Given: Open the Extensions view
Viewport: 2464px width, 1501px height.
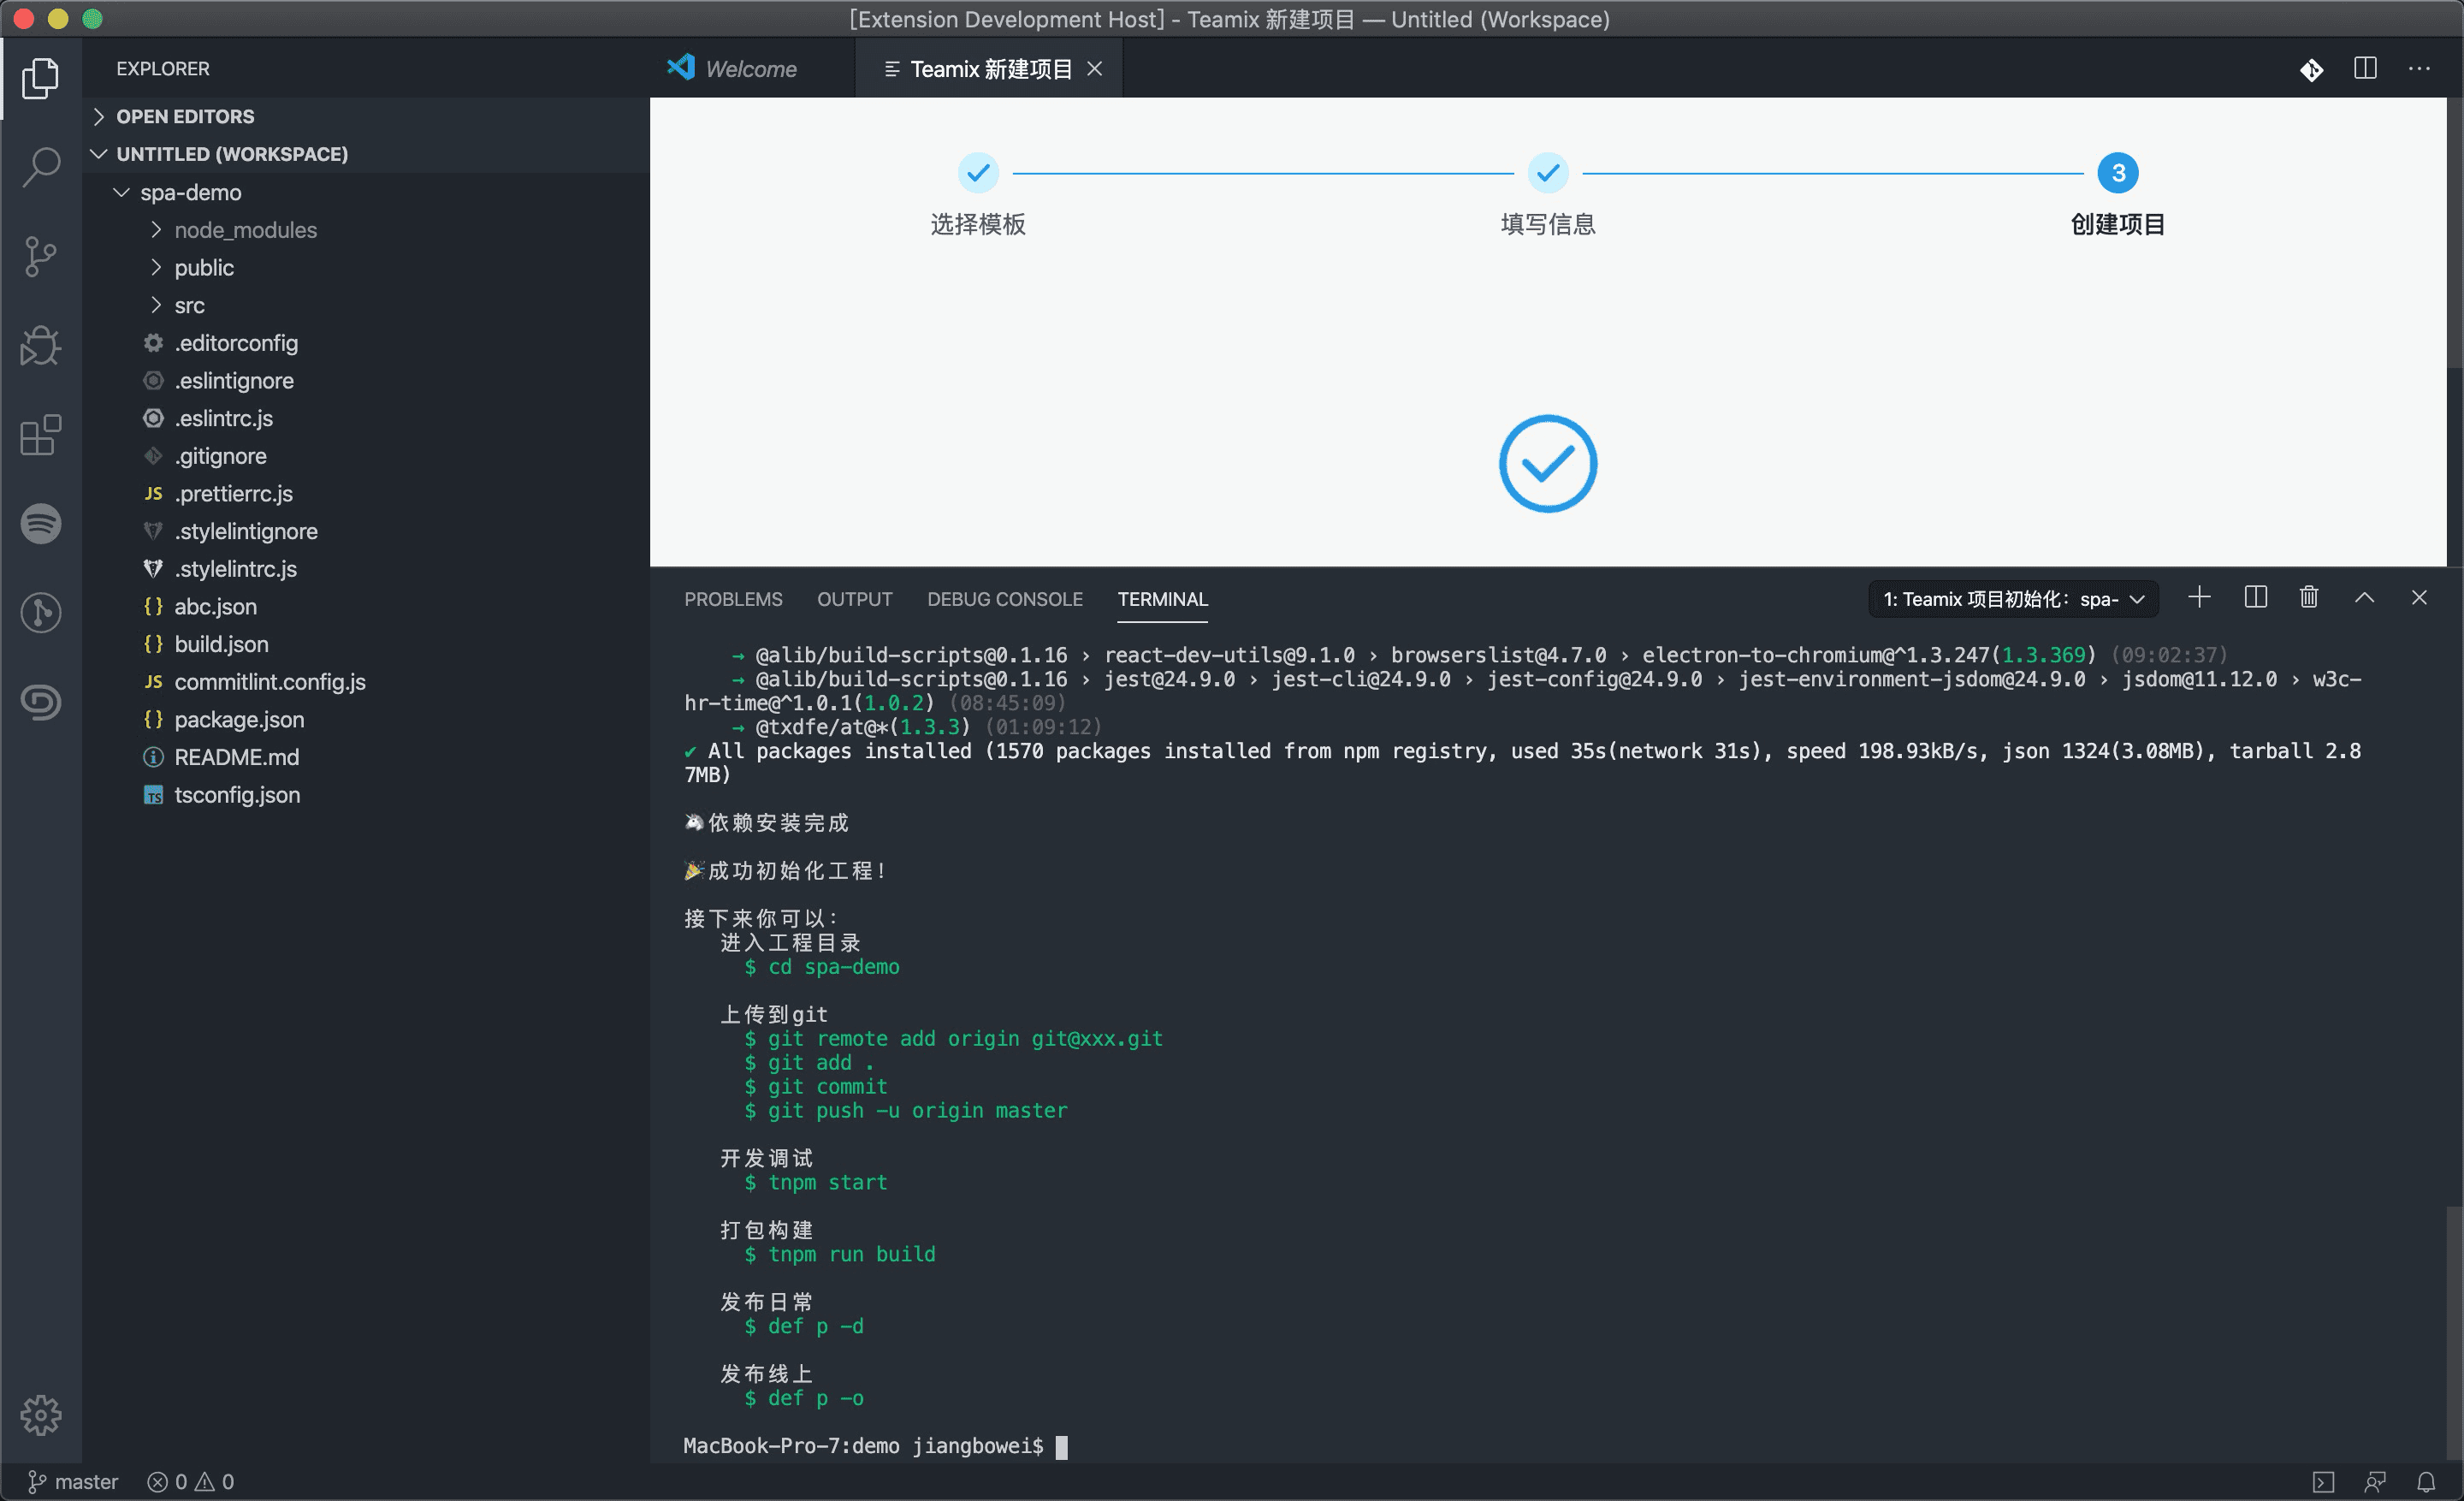Looking at the screenshot, I should click(x=40, y=435).
